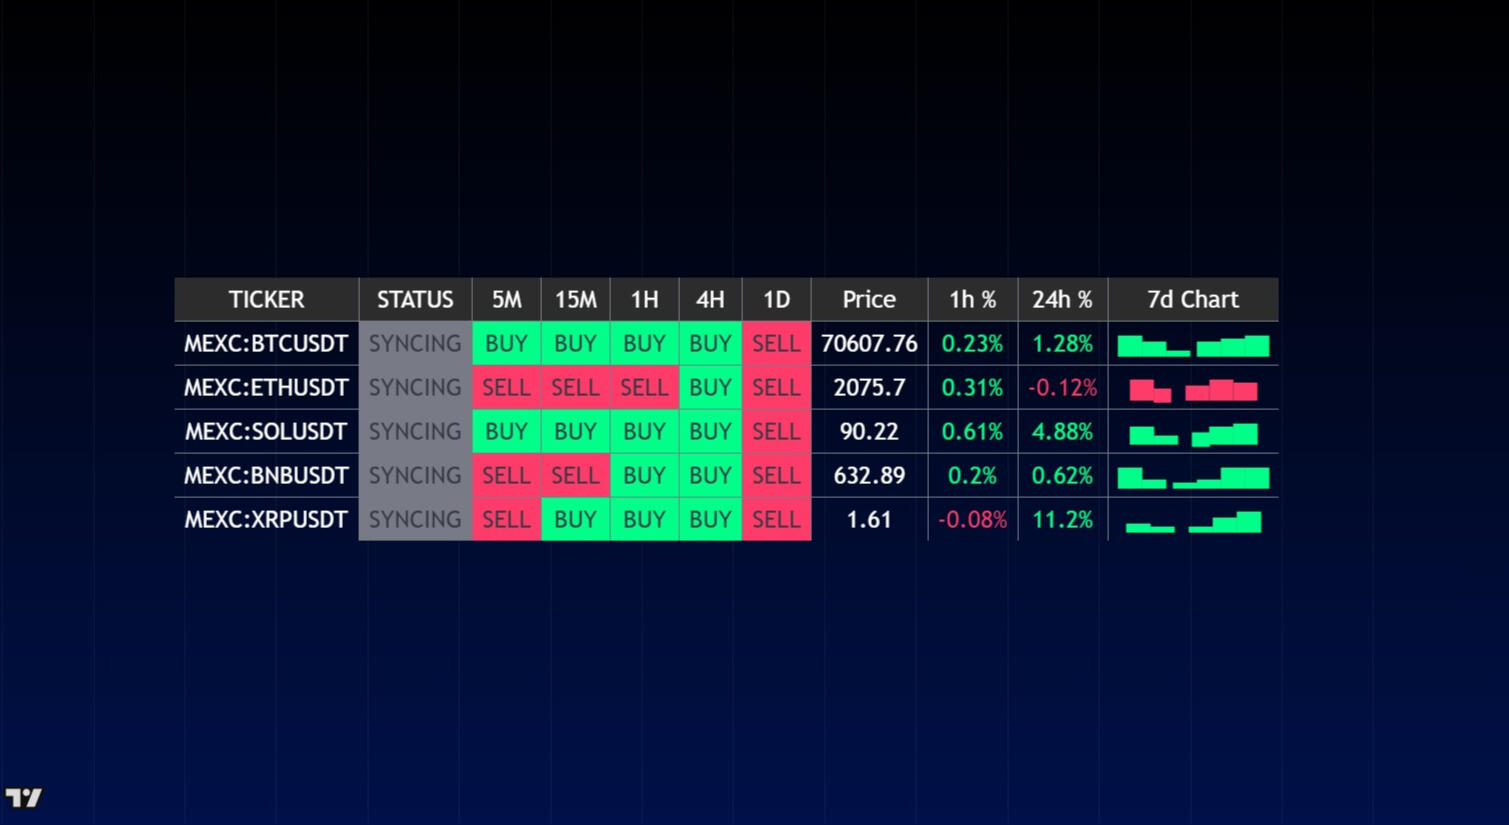This screenshot has width=1509, height=825.
Task: Click the BNBUSDT 7d sparkline chart
Action: click(1193, 478)
